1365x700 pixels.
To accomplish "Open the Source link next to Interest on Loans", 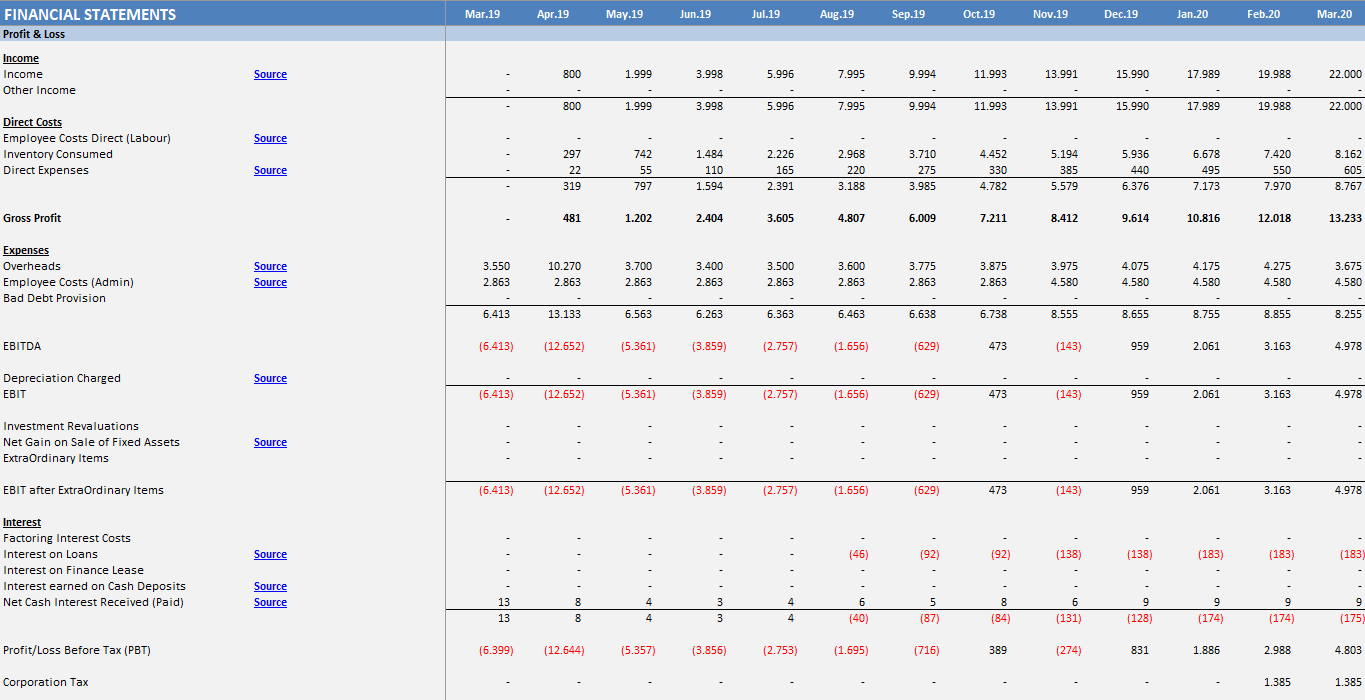I will point(270,554).
